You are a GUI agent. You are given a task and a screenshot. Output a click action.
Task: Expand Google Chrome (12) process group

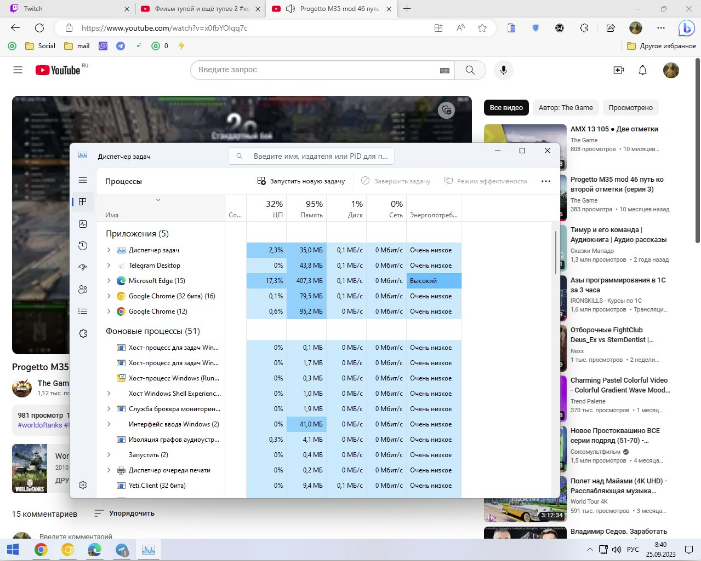point(108,312)
